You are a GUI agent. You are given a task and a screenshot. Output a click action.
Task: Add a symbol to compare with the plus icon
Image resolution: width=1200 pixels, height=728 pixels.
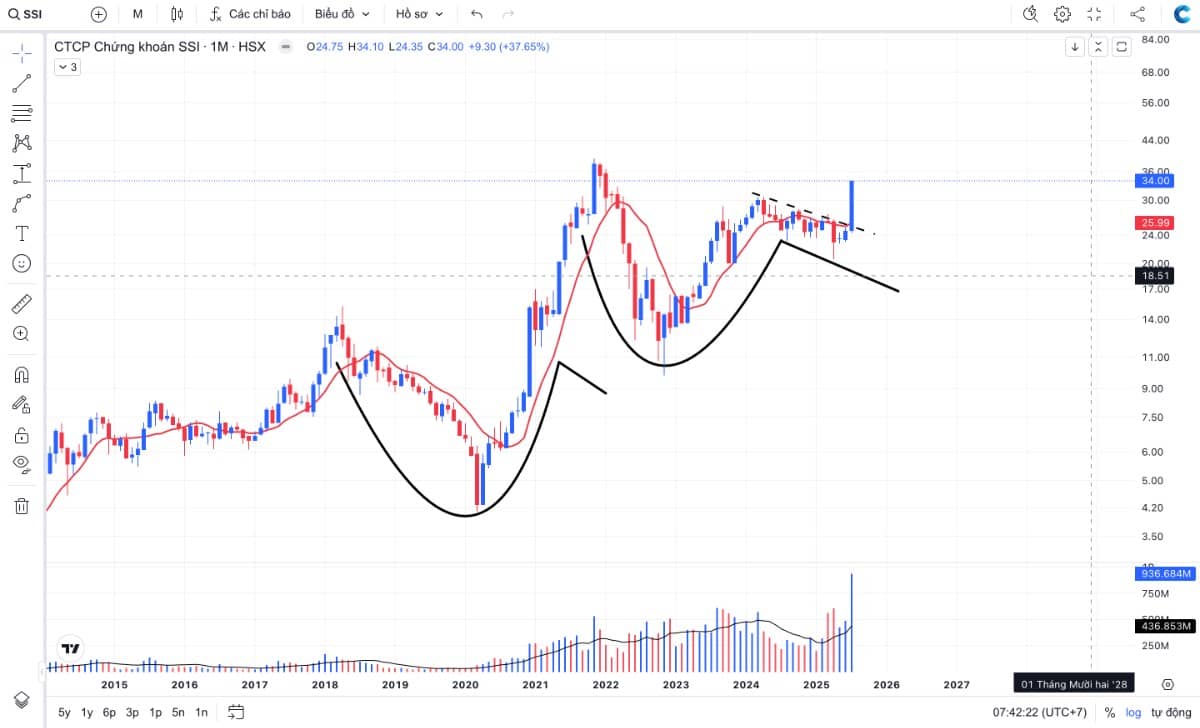pyautogui.click(x=98, y=14)
